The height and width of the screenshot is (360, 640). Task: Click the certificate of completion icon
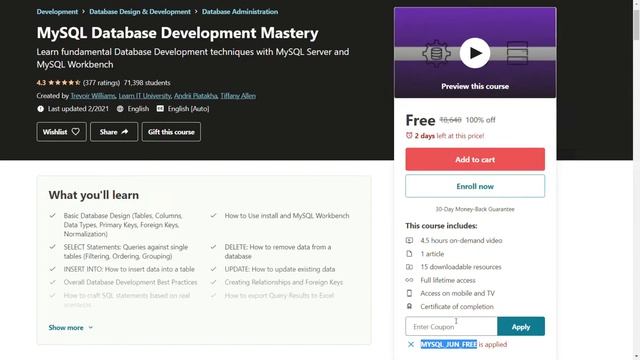(x=409, y=306)
